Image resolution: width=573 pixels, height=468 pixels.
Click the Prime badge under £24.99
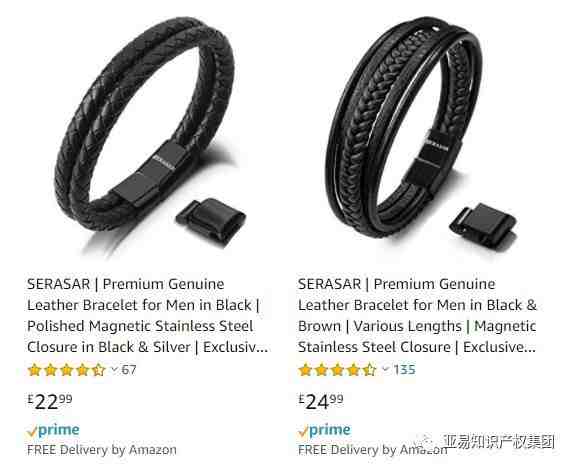click(x=324, y=430)
